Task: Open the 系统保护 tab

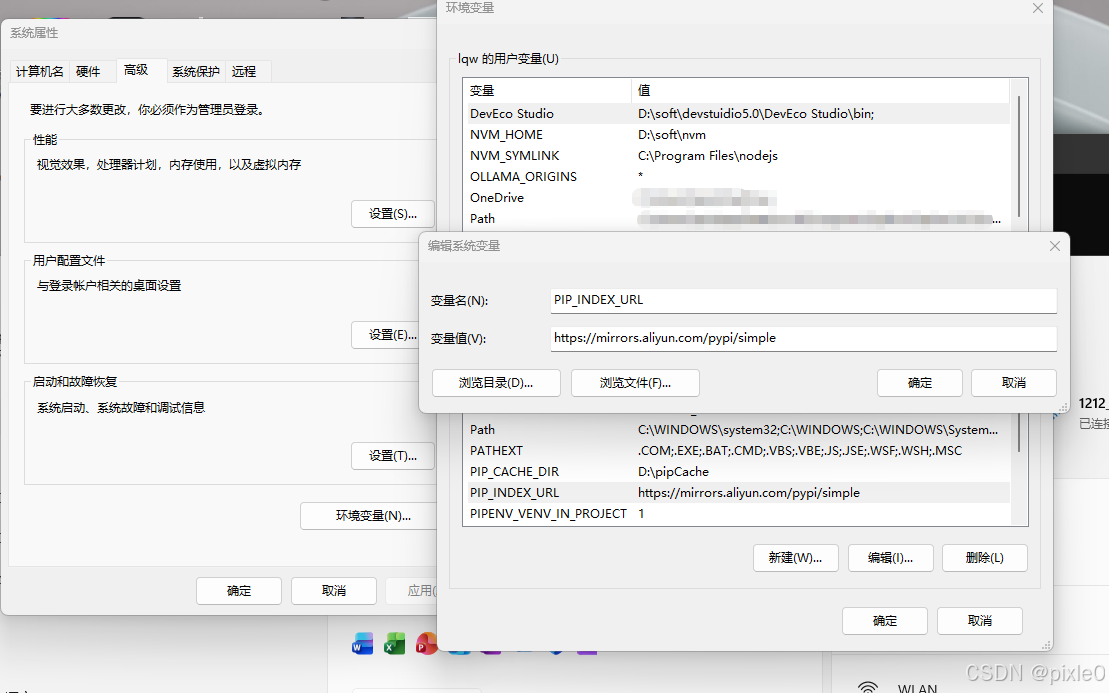Action: click(x=196, y=71)
